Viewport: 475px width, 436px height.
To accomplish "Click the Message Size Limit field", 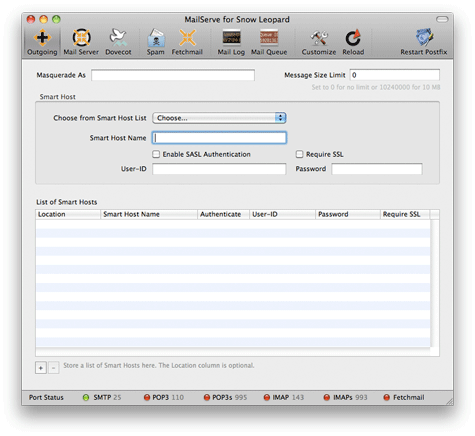I will [395, 75].
